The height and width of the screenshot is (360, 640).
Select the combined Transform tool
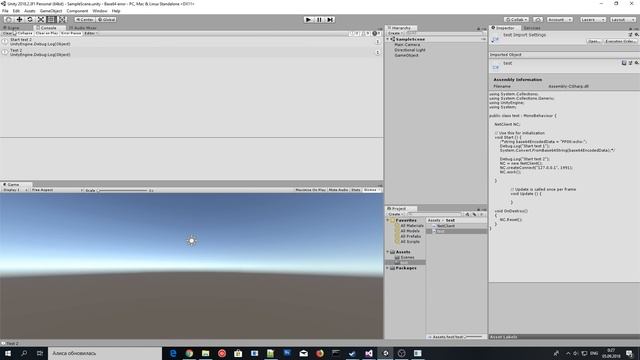pyautogui.click(x=62, y=20)
